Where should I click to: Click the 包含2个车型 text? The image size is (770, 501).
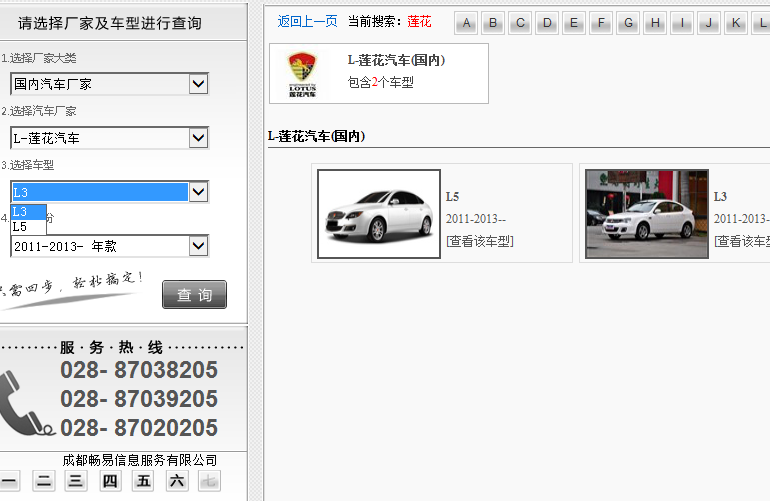[381, 82]
